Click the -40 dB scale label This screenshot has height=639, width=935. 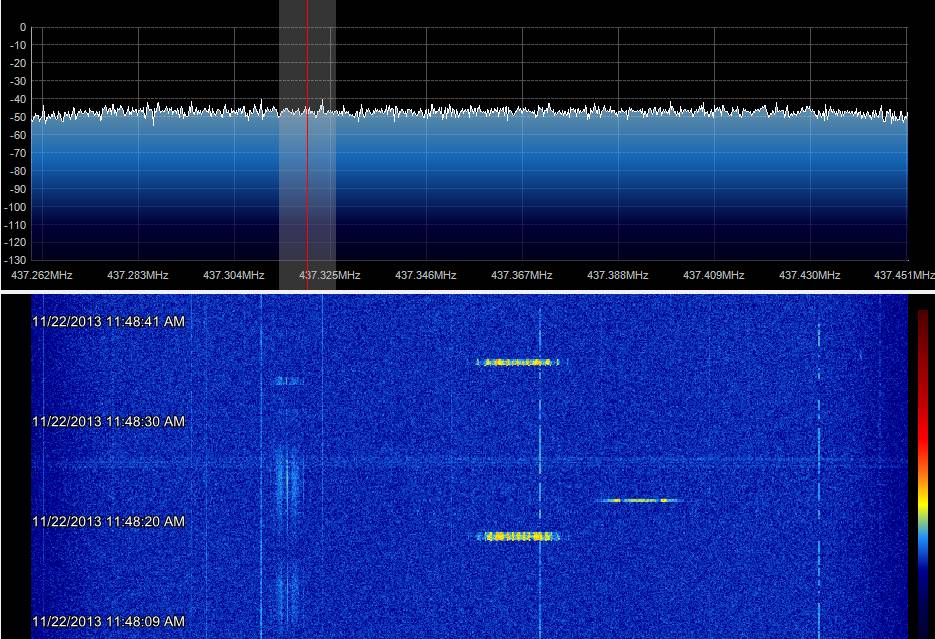pyautogui.click(x=18, y=100)
